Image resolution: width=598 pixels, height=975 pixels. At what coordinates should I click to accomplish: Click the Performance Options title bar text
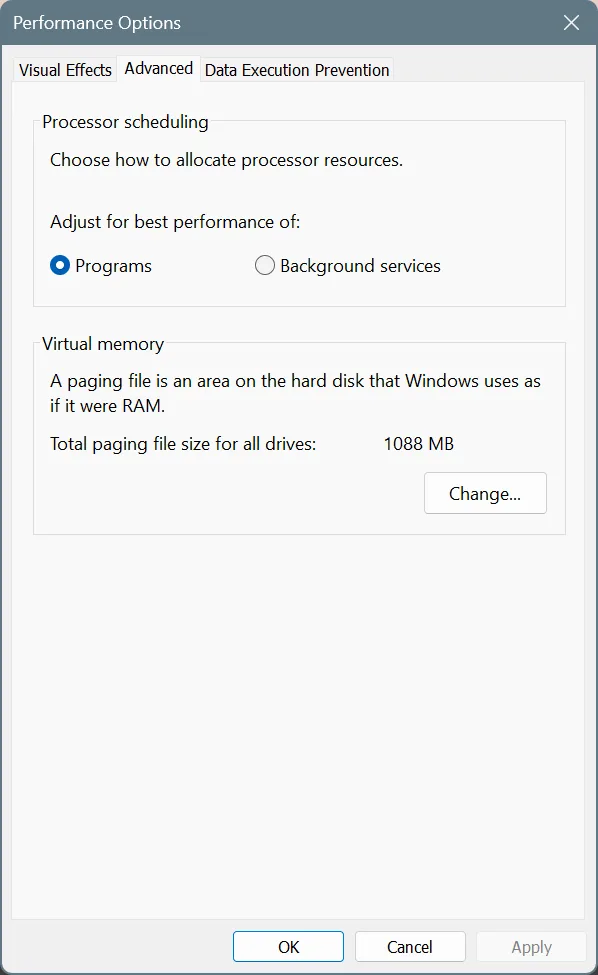97,23
